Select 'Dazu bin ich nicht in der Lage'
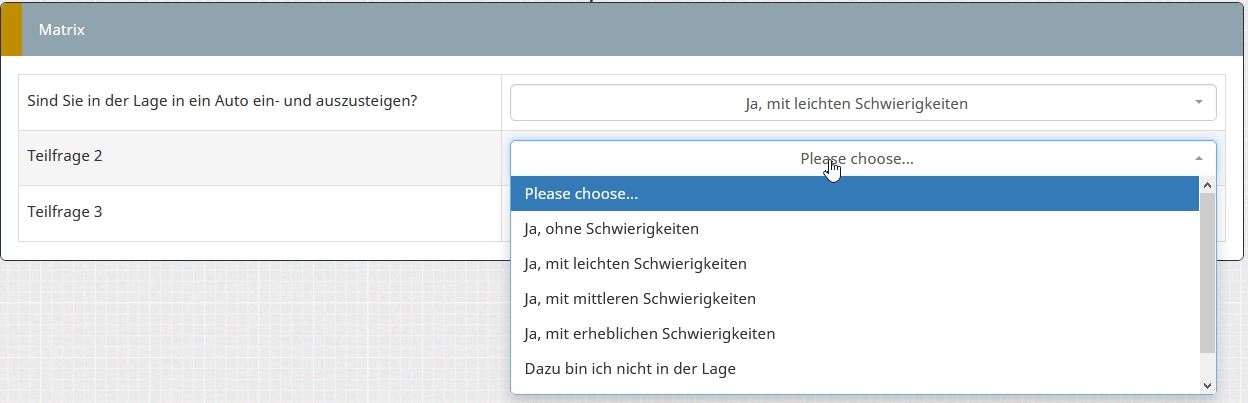The height and width of the screenshot is (403, 1248). (x=629, y=369)
